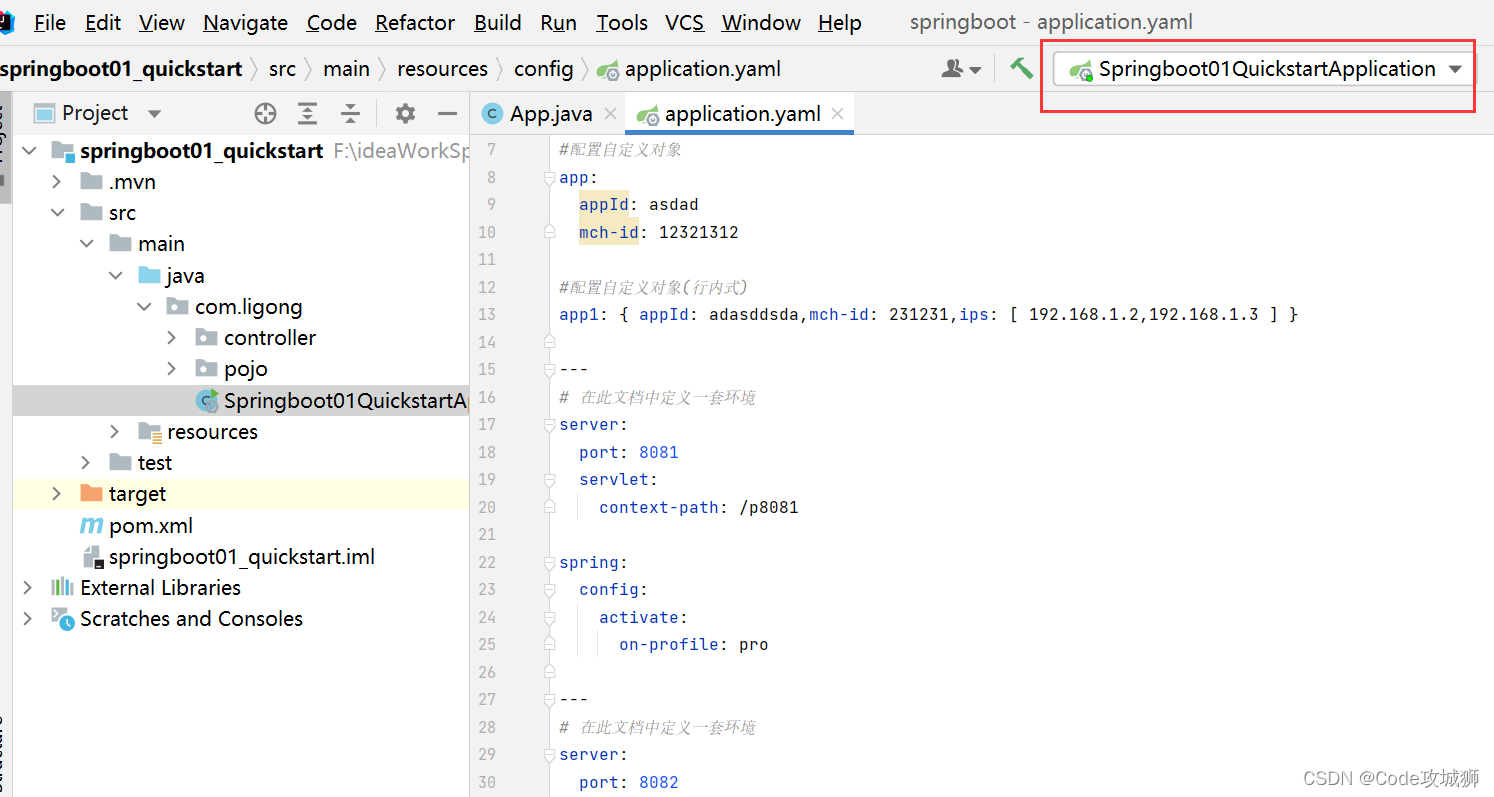Collapse the main folder
The width and height of the screenshot is (1494, 797).
(86, 244)
